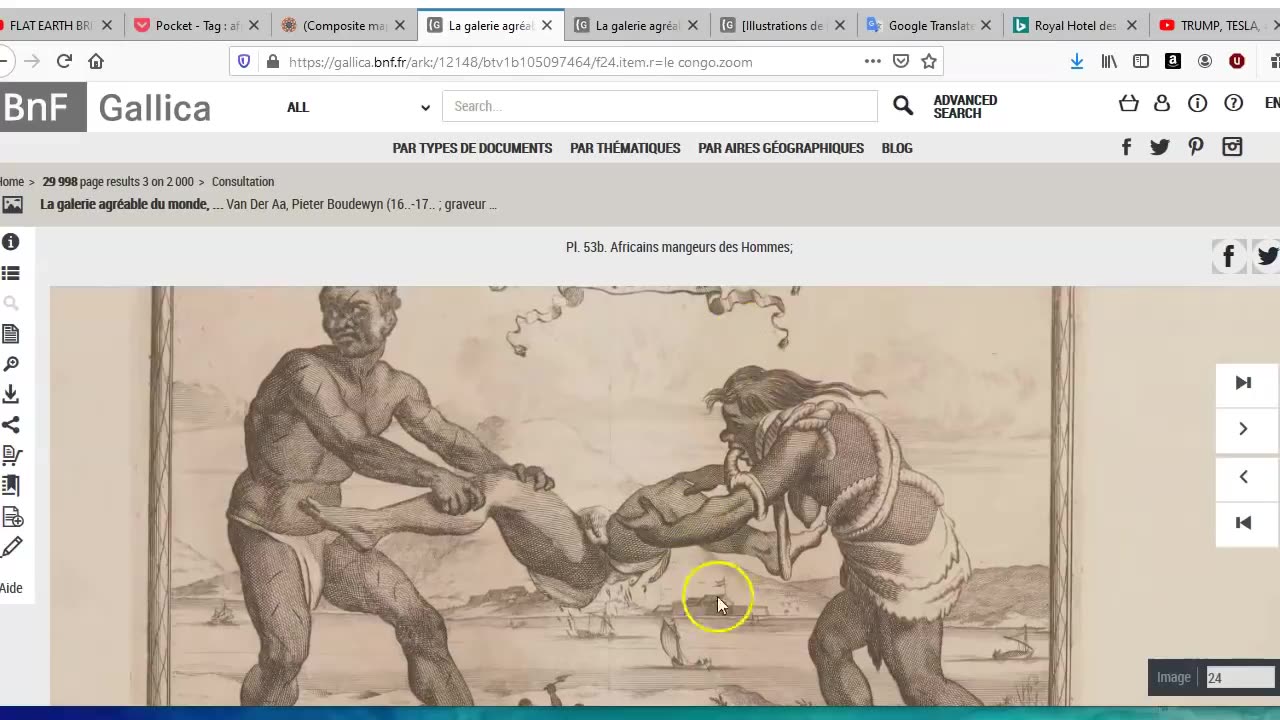
Task: Click the Amazon extension icon
Action: (1173, 61)
